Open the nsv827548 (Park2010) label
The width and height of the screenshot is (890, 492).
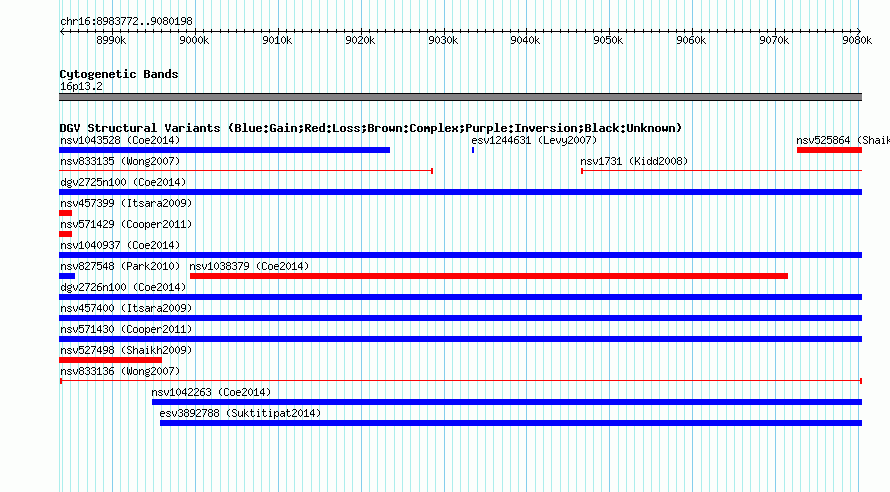120,266
